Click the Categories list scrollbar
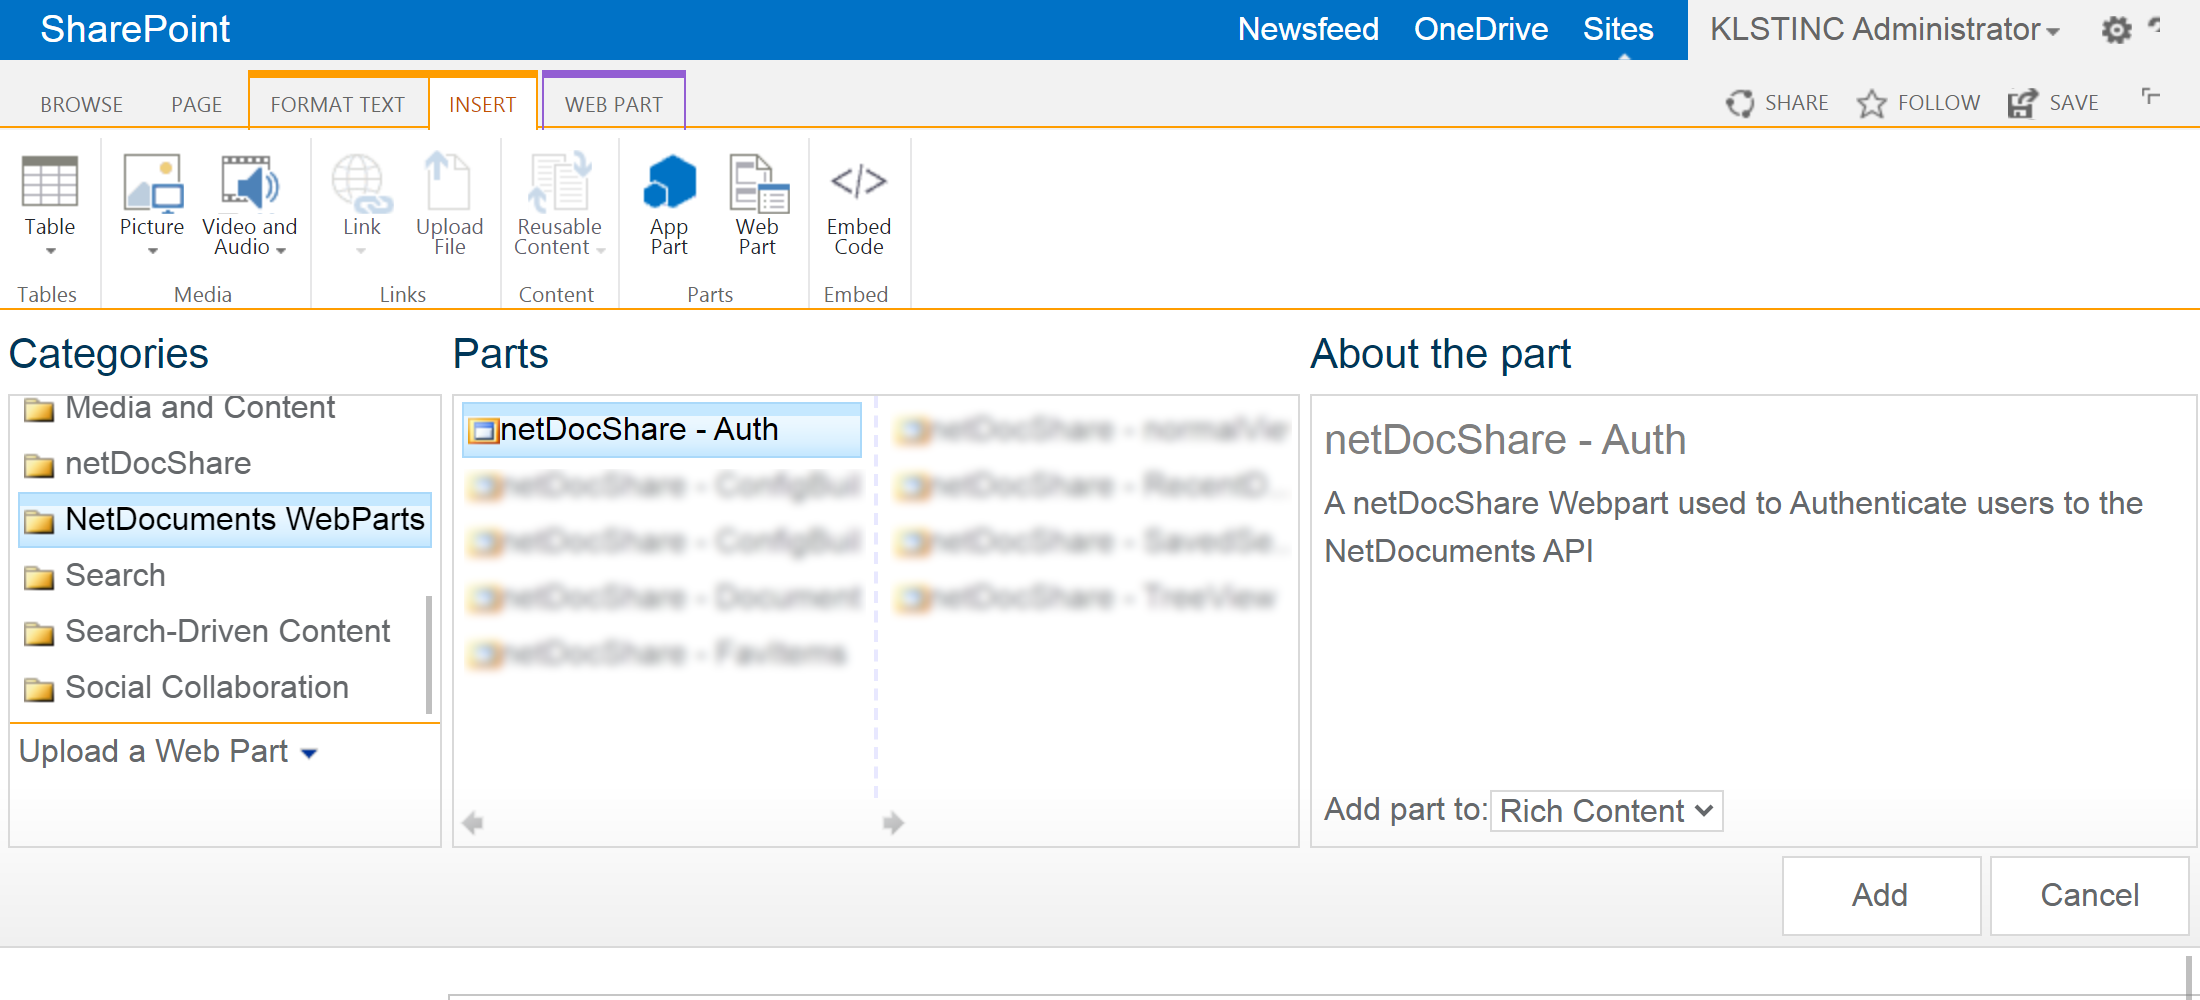 429,654
